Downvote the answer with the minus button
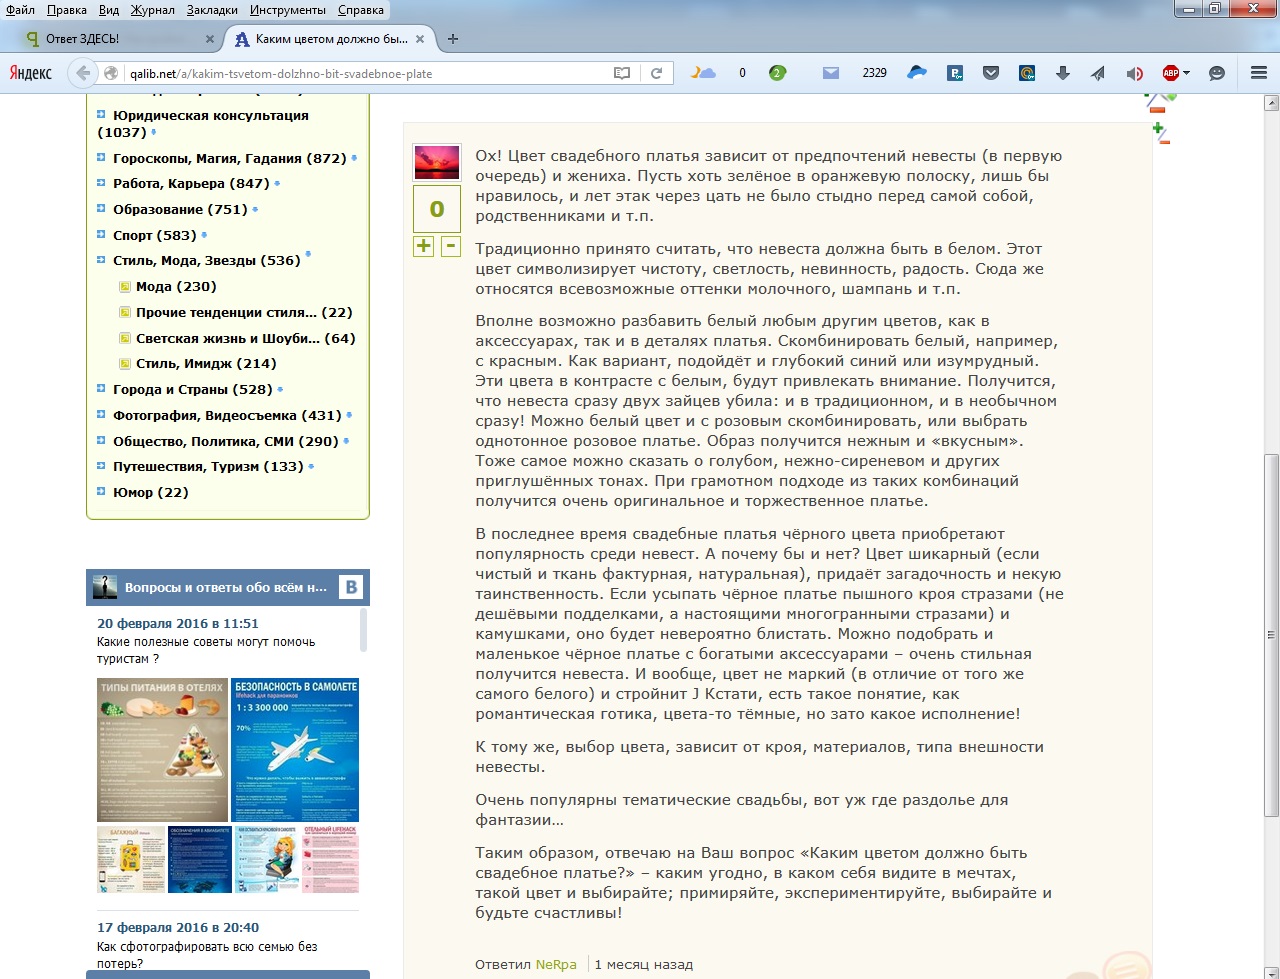The height and width of the screenshot is (979, 1280). pos(451,246)
